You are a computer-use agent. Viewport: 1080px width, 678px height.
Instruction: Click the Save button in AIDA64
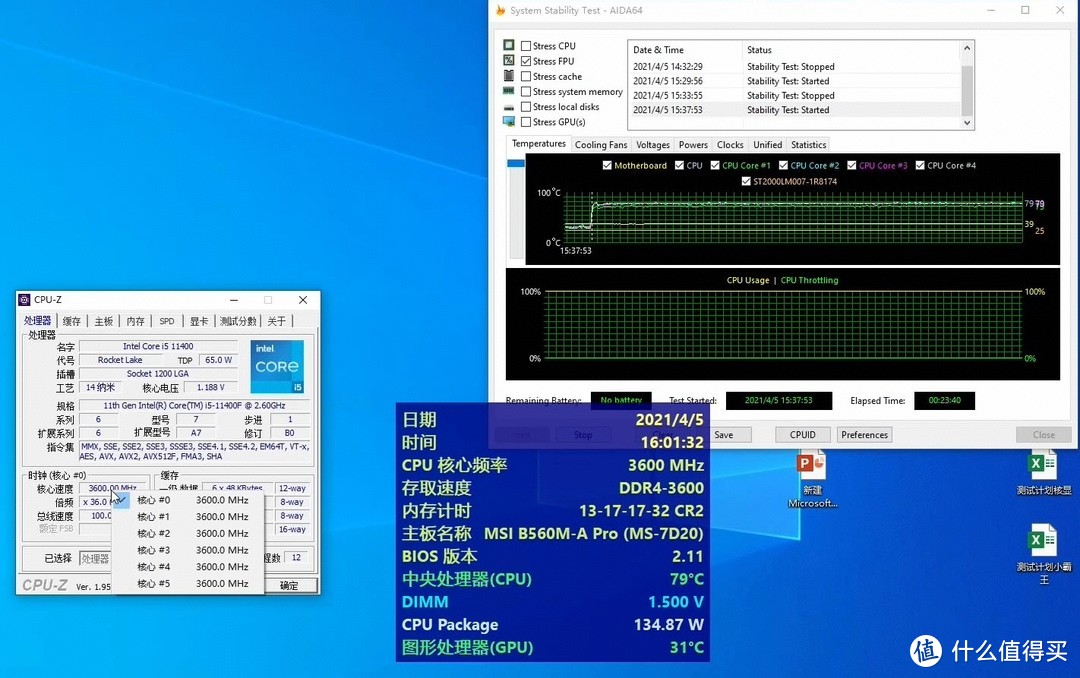723,435
